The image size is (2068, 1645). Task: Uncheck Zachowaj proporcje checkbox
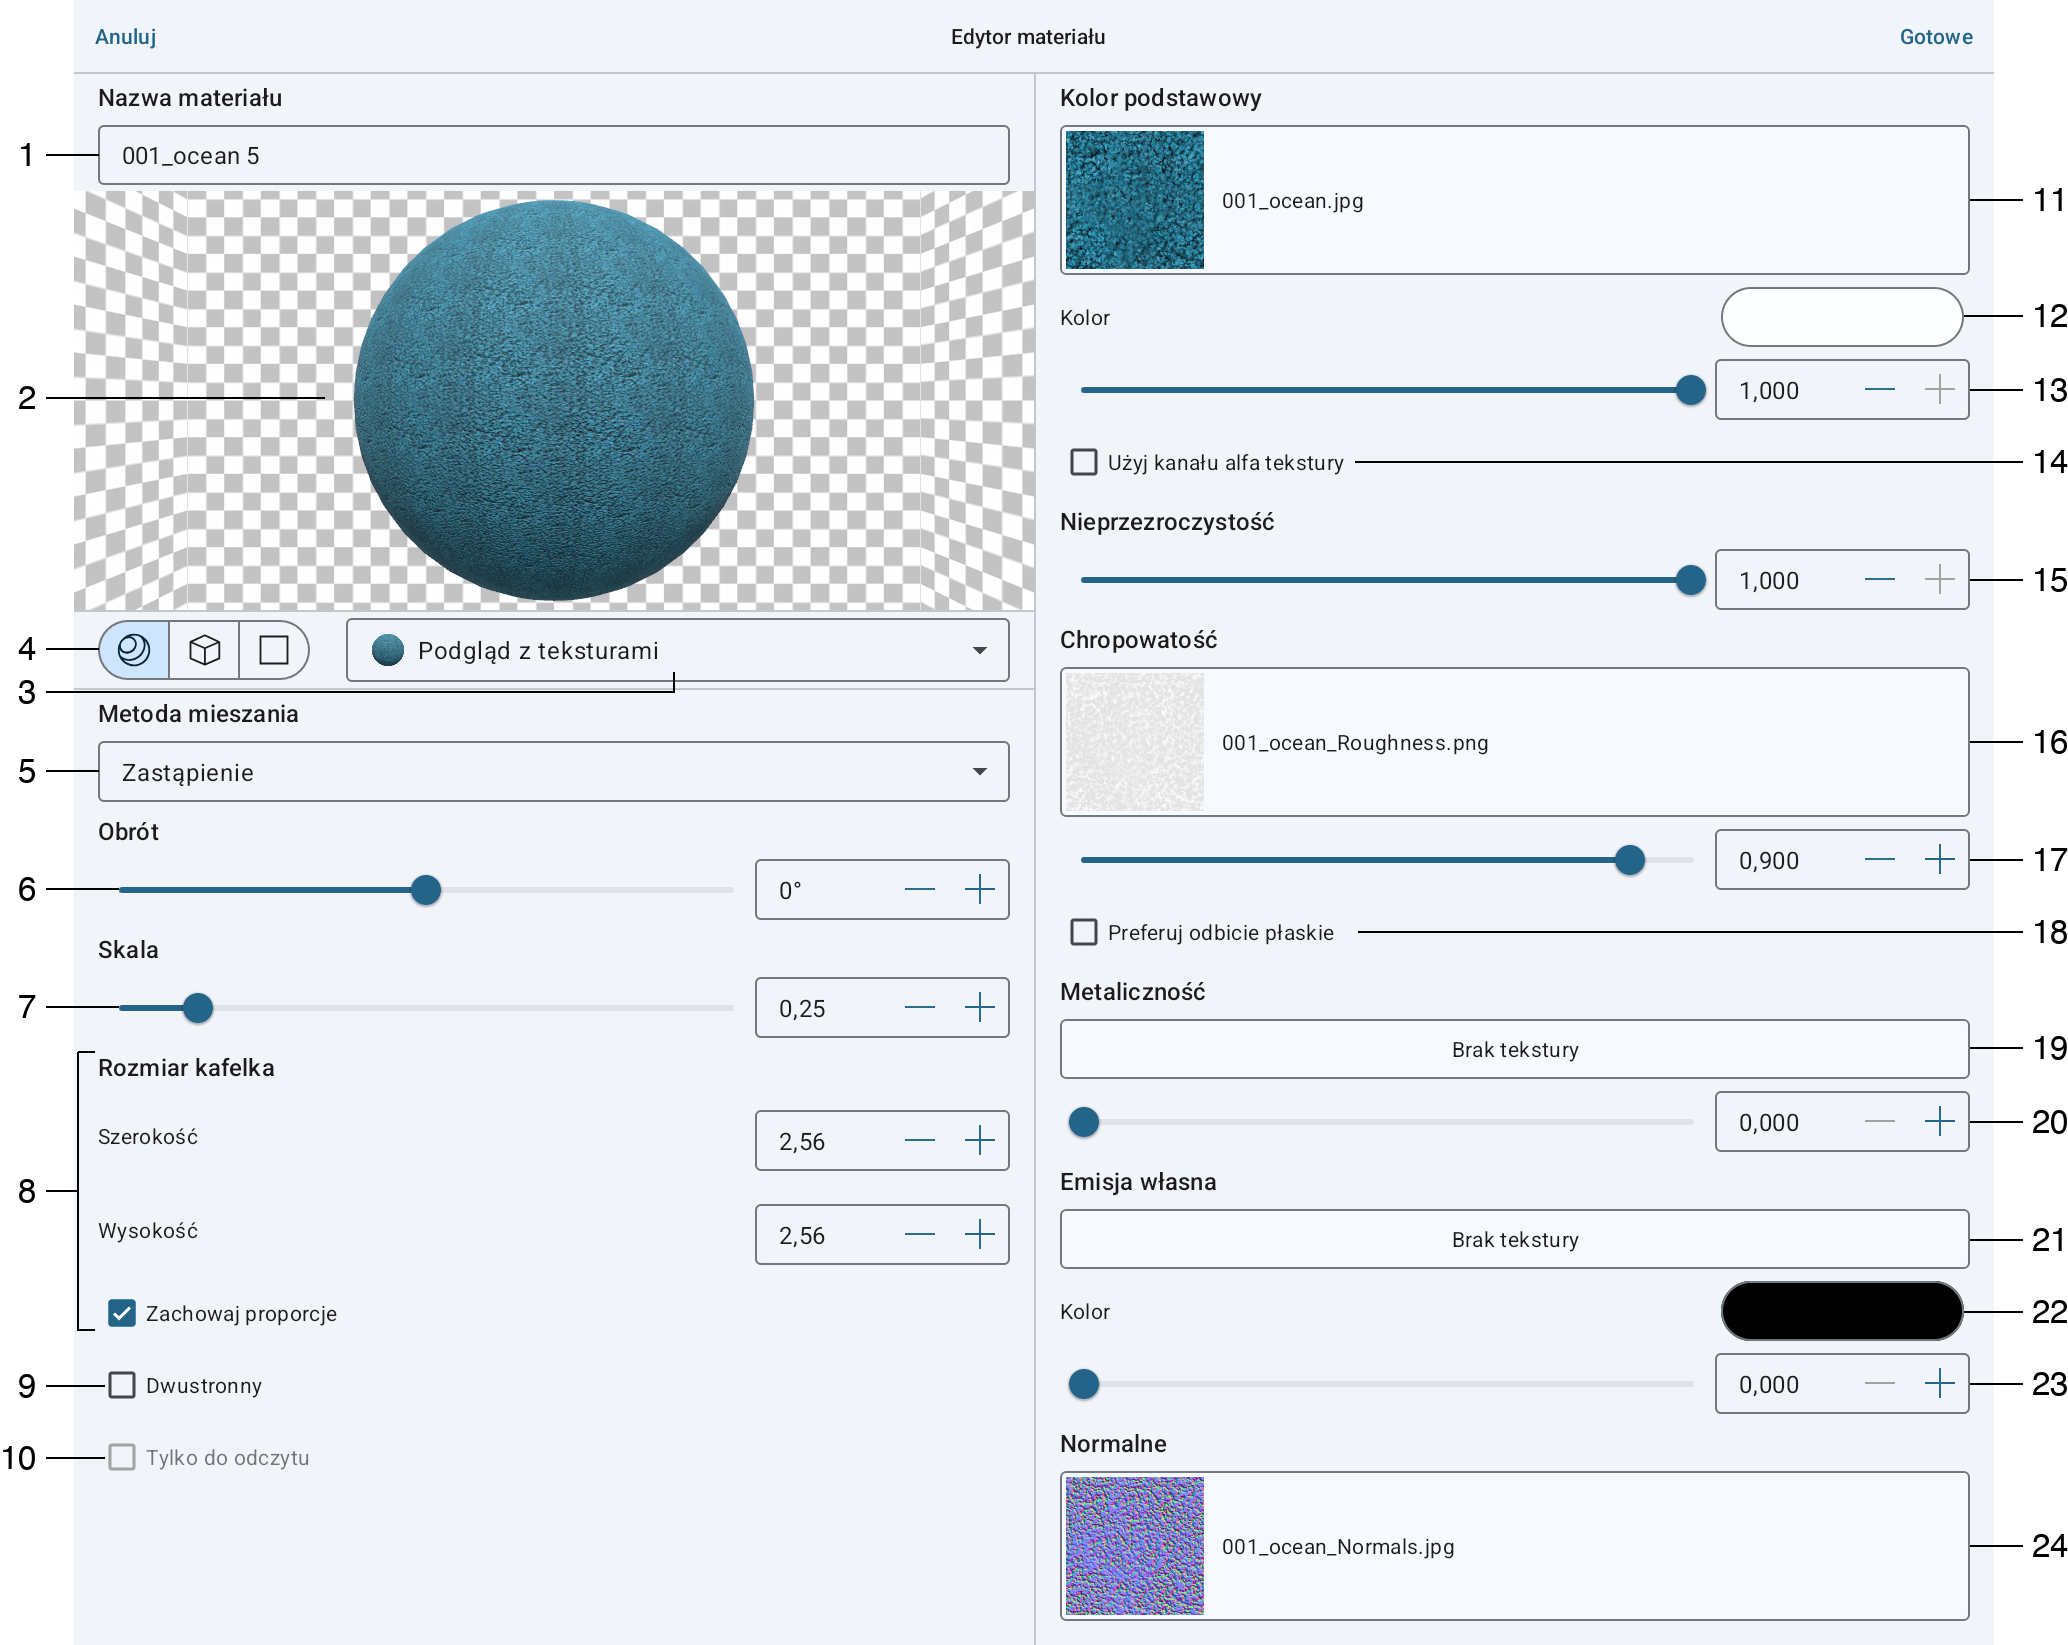[x=122, y=1313]
